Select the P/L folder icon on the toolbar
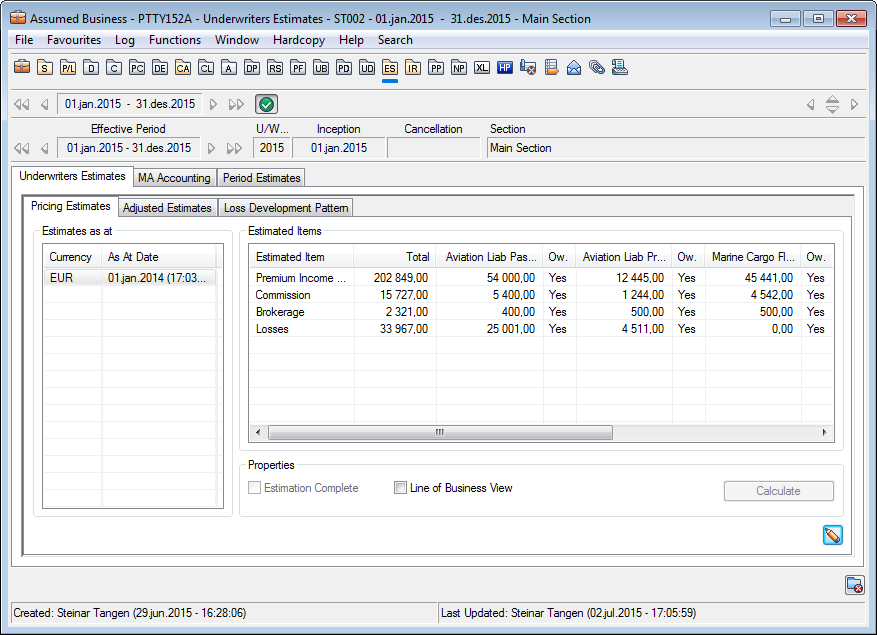 tap(67, 67)
